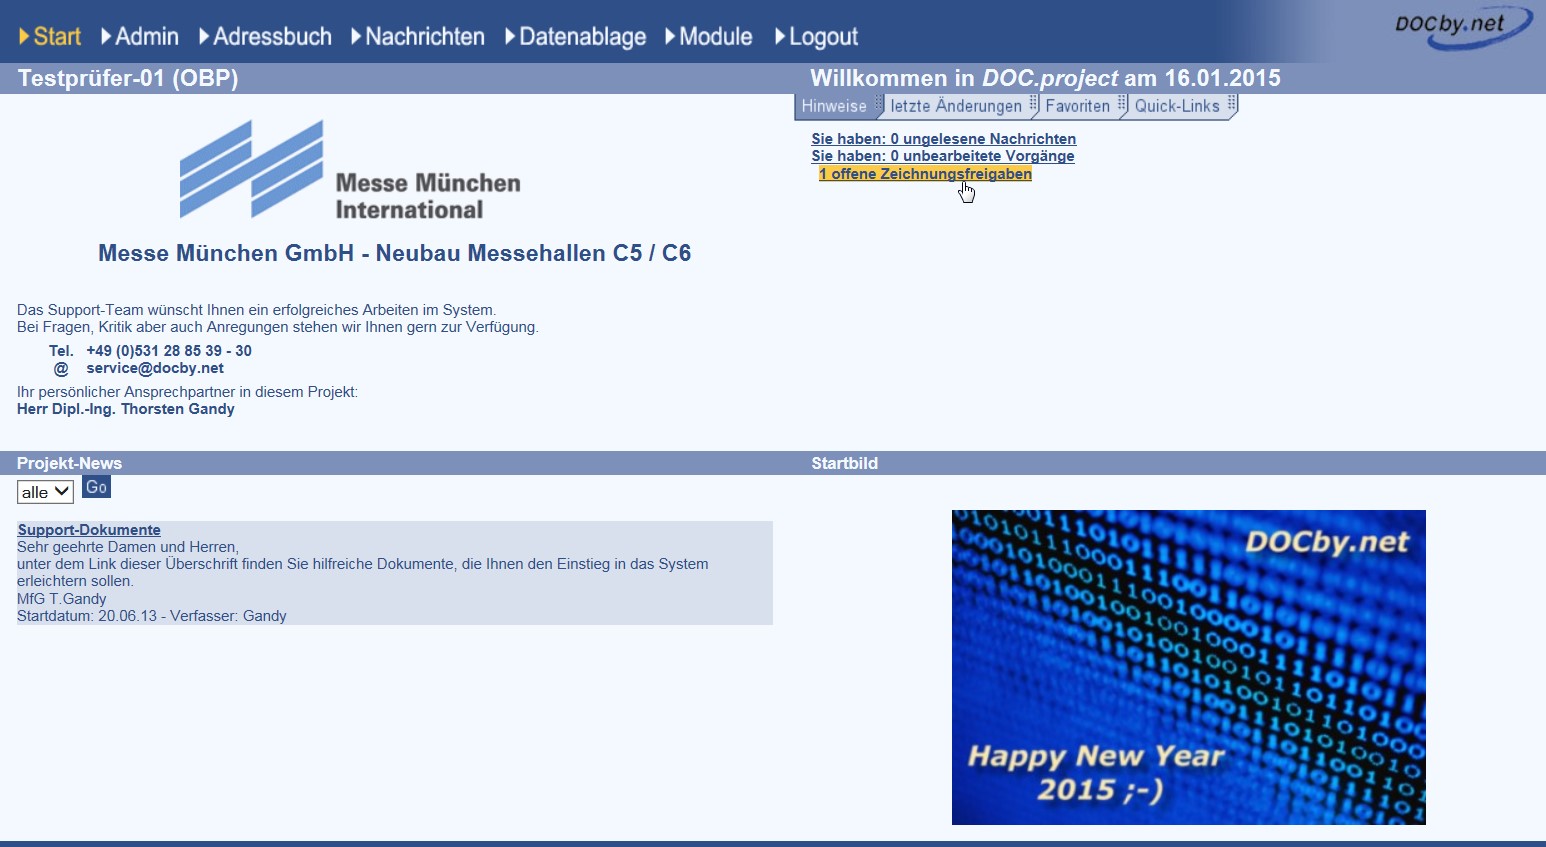The height and width of the screenshot is (847, 1546).
Task: Open the Datenablage menu
Action: (x=576, y=37)
